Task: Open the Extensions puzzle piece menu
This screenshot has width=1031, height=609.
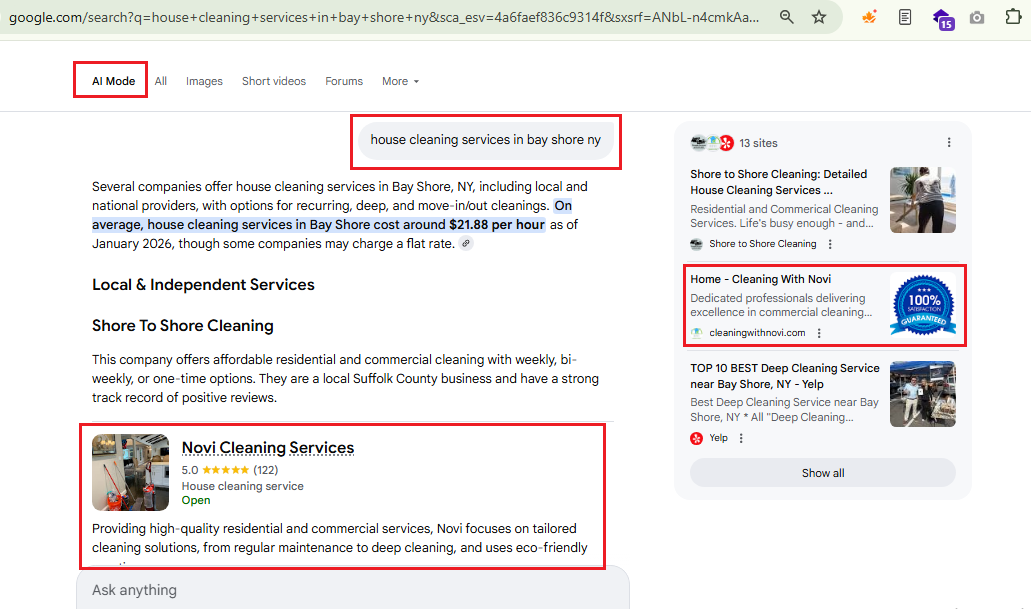Action: coord(1011,17)
